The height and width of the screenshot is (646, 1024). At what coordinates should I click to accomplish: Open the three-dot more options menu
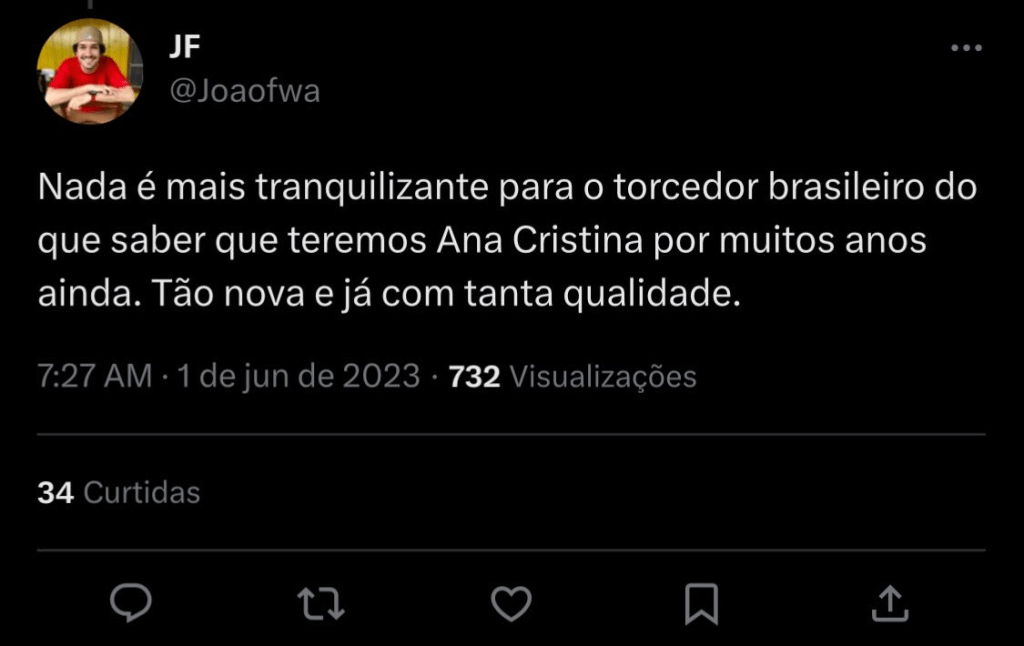coord(966,48)
